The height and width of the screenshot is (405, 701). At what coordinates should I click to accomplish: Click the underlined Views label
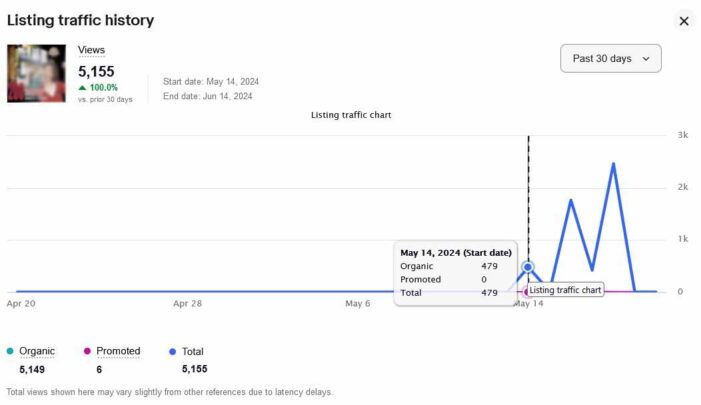[x=91, y=50]
